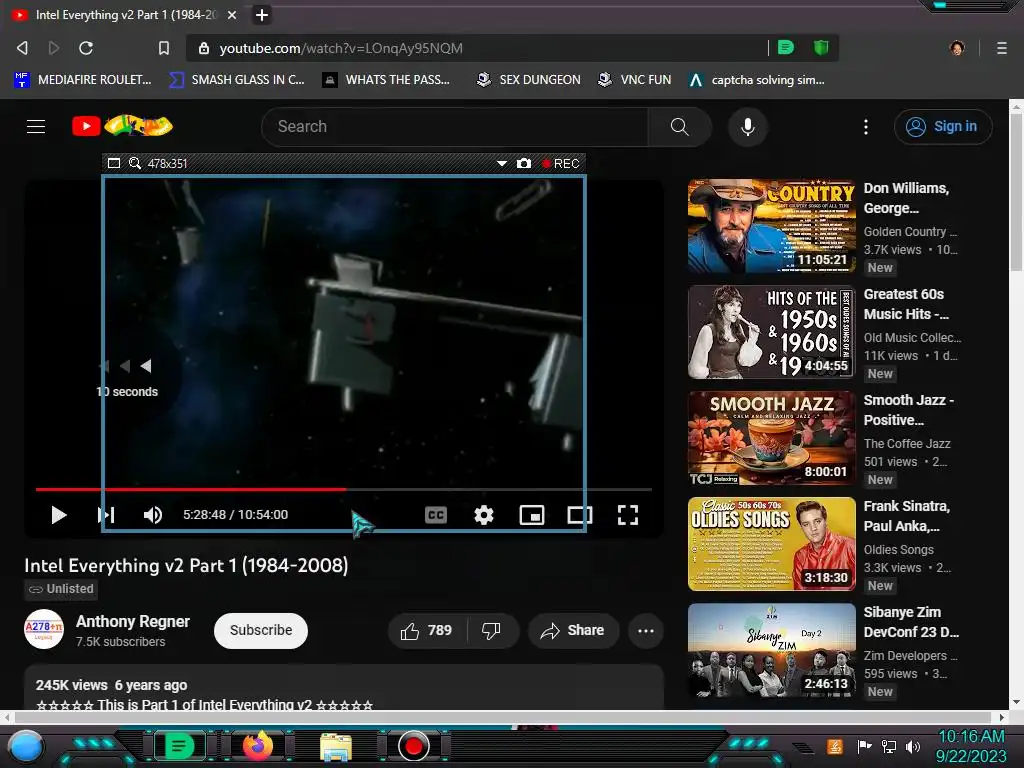Open WHATS THE PASS... bookmark

386,80
